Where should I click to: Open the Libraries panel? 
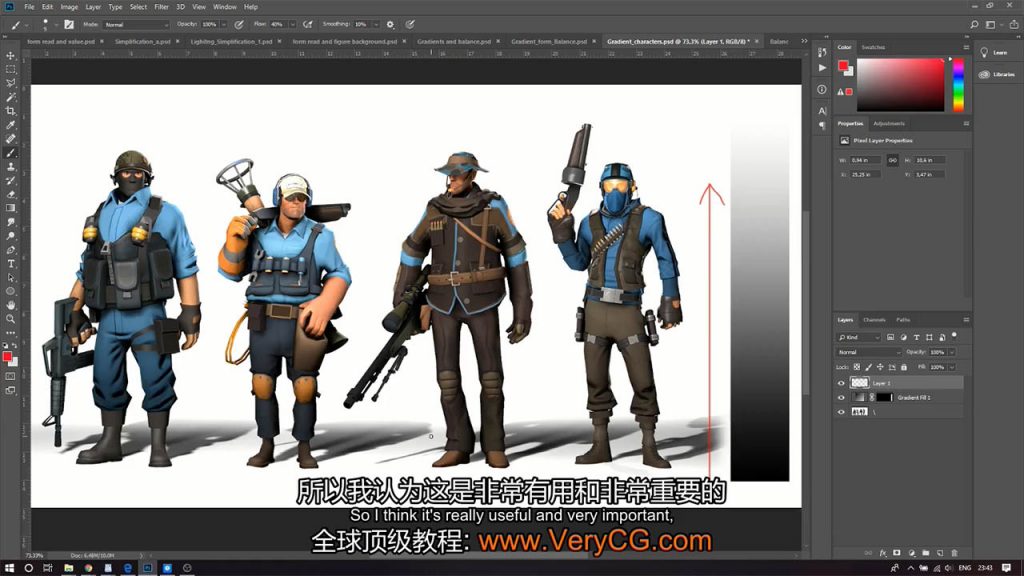[x=997, y=74]
